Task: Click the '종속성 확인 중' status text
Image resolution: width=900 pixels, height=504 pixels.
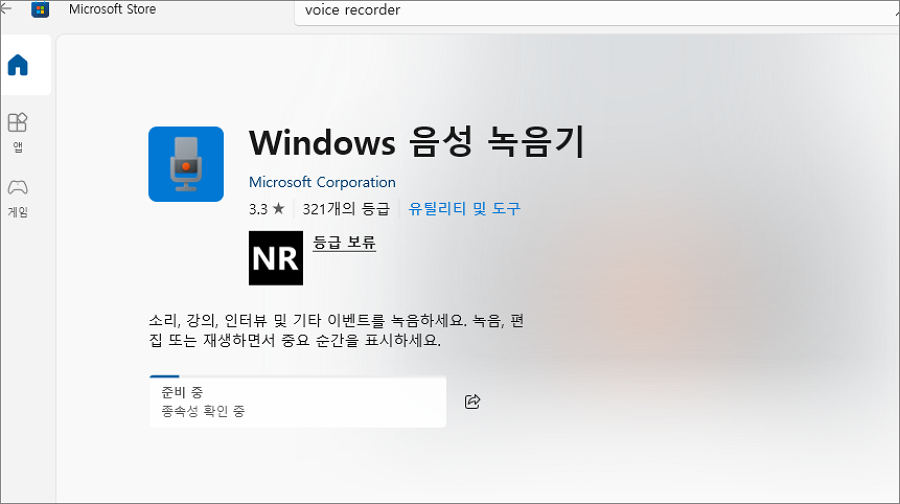Action: tap(203, 411)
